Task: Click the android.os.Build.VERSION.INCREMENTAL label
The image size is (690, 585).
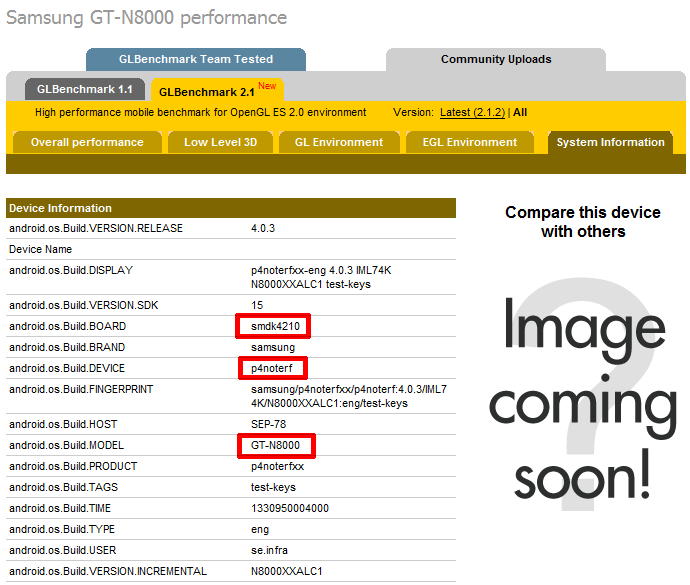Action: pos(108,571)
